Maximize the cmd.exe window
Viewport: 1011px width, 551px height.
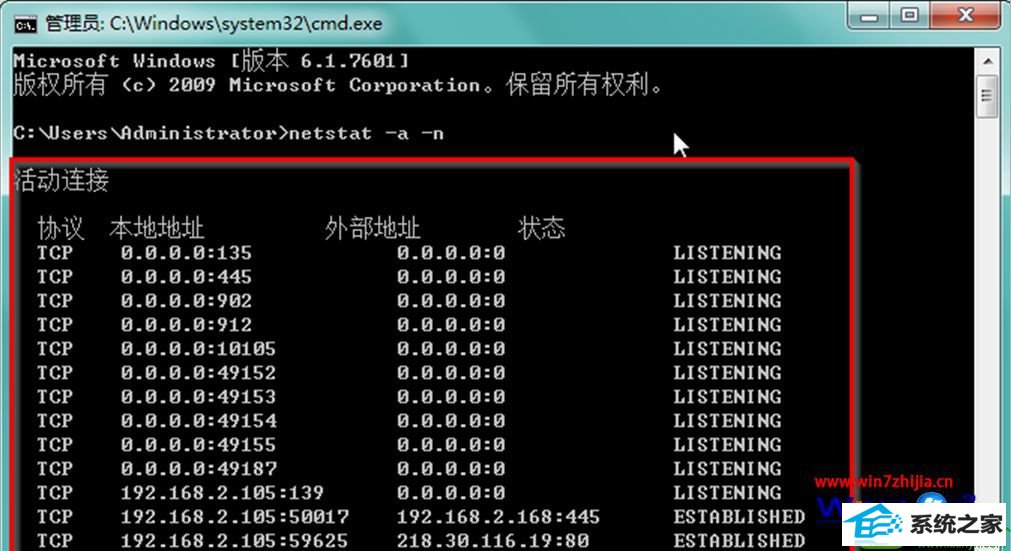909,15
